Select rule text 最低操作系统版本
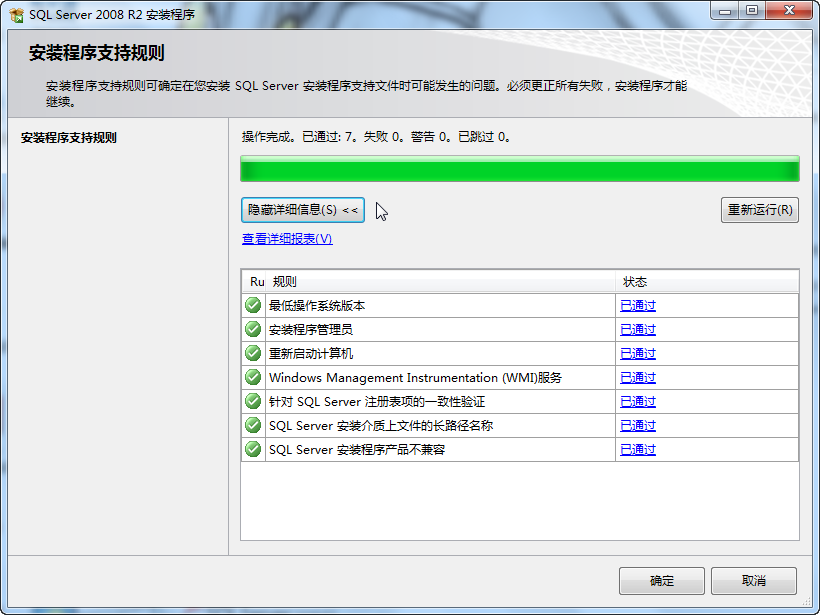Viewport: 820px width, 615px height. 317,305
